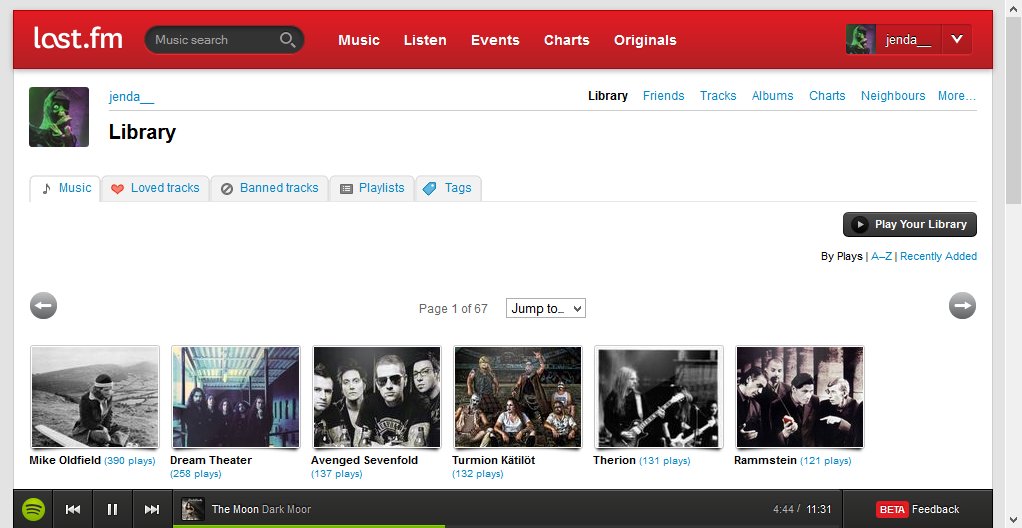Click the Play Your Library button

click(x=909, y=224)
